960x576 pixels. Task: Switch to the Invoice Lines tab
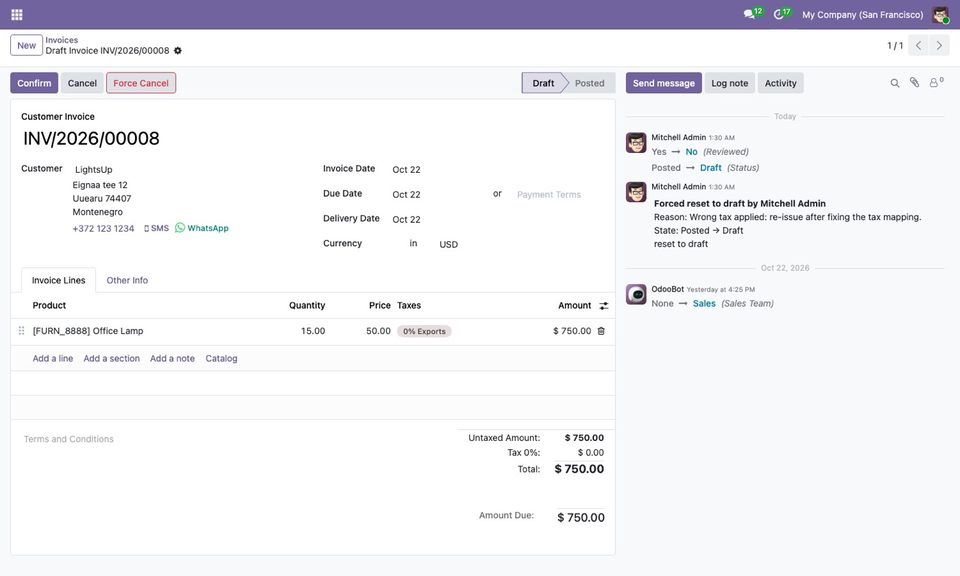tap(59, 280)
